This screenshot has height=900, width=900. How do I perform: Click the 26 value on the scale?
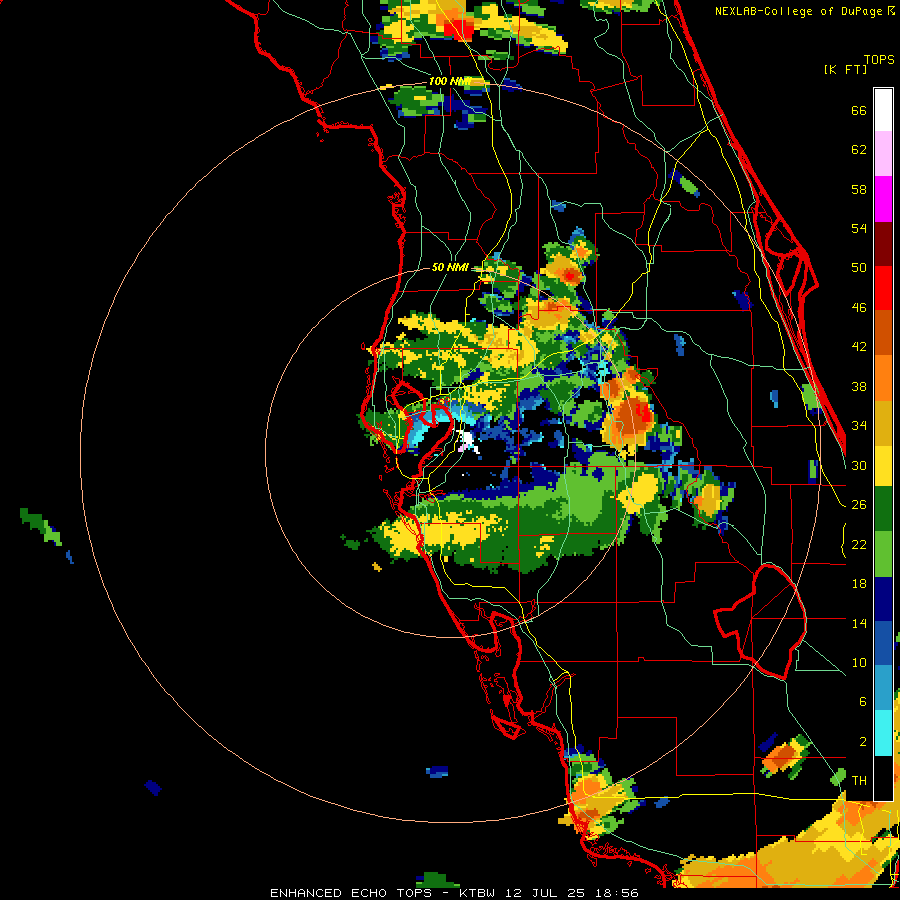click(x=859, y=505)
